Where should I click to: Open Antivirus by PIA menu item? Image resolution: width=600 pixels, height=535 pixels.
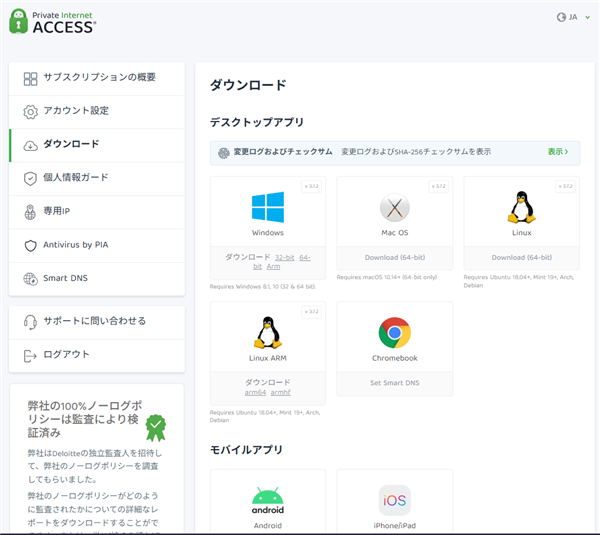tap(97, 245)
